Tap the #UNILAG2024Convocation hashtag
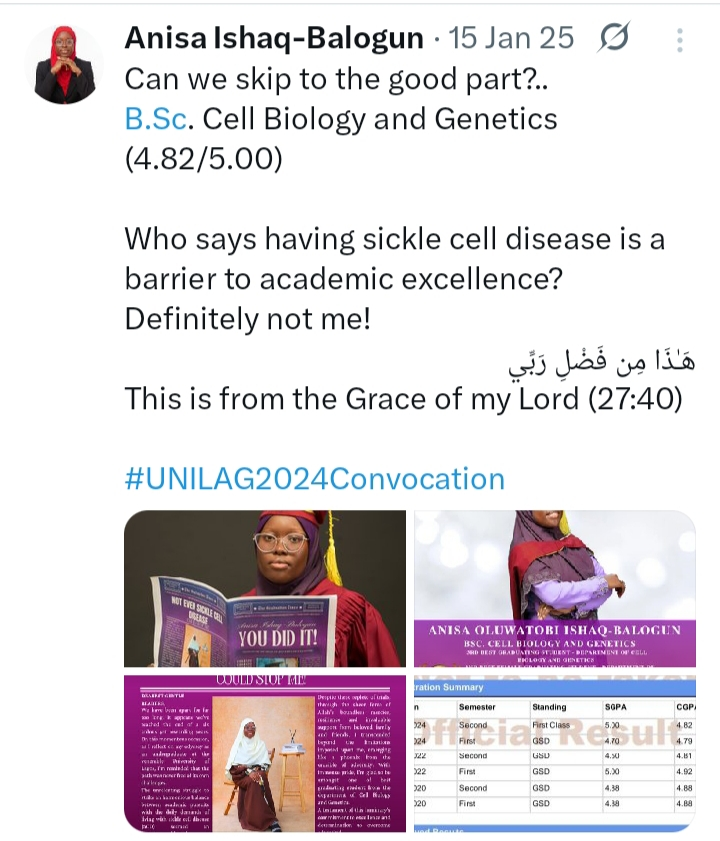 point(314,478)
